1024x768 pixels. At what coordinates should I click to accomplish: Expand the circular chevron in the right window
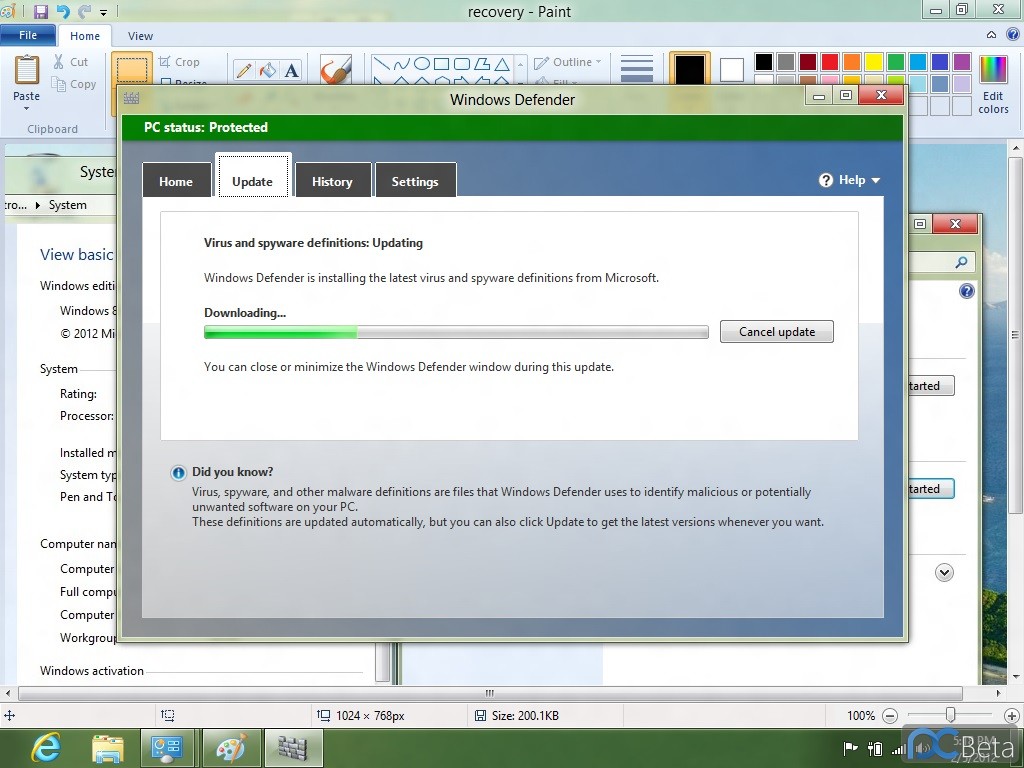944,572
